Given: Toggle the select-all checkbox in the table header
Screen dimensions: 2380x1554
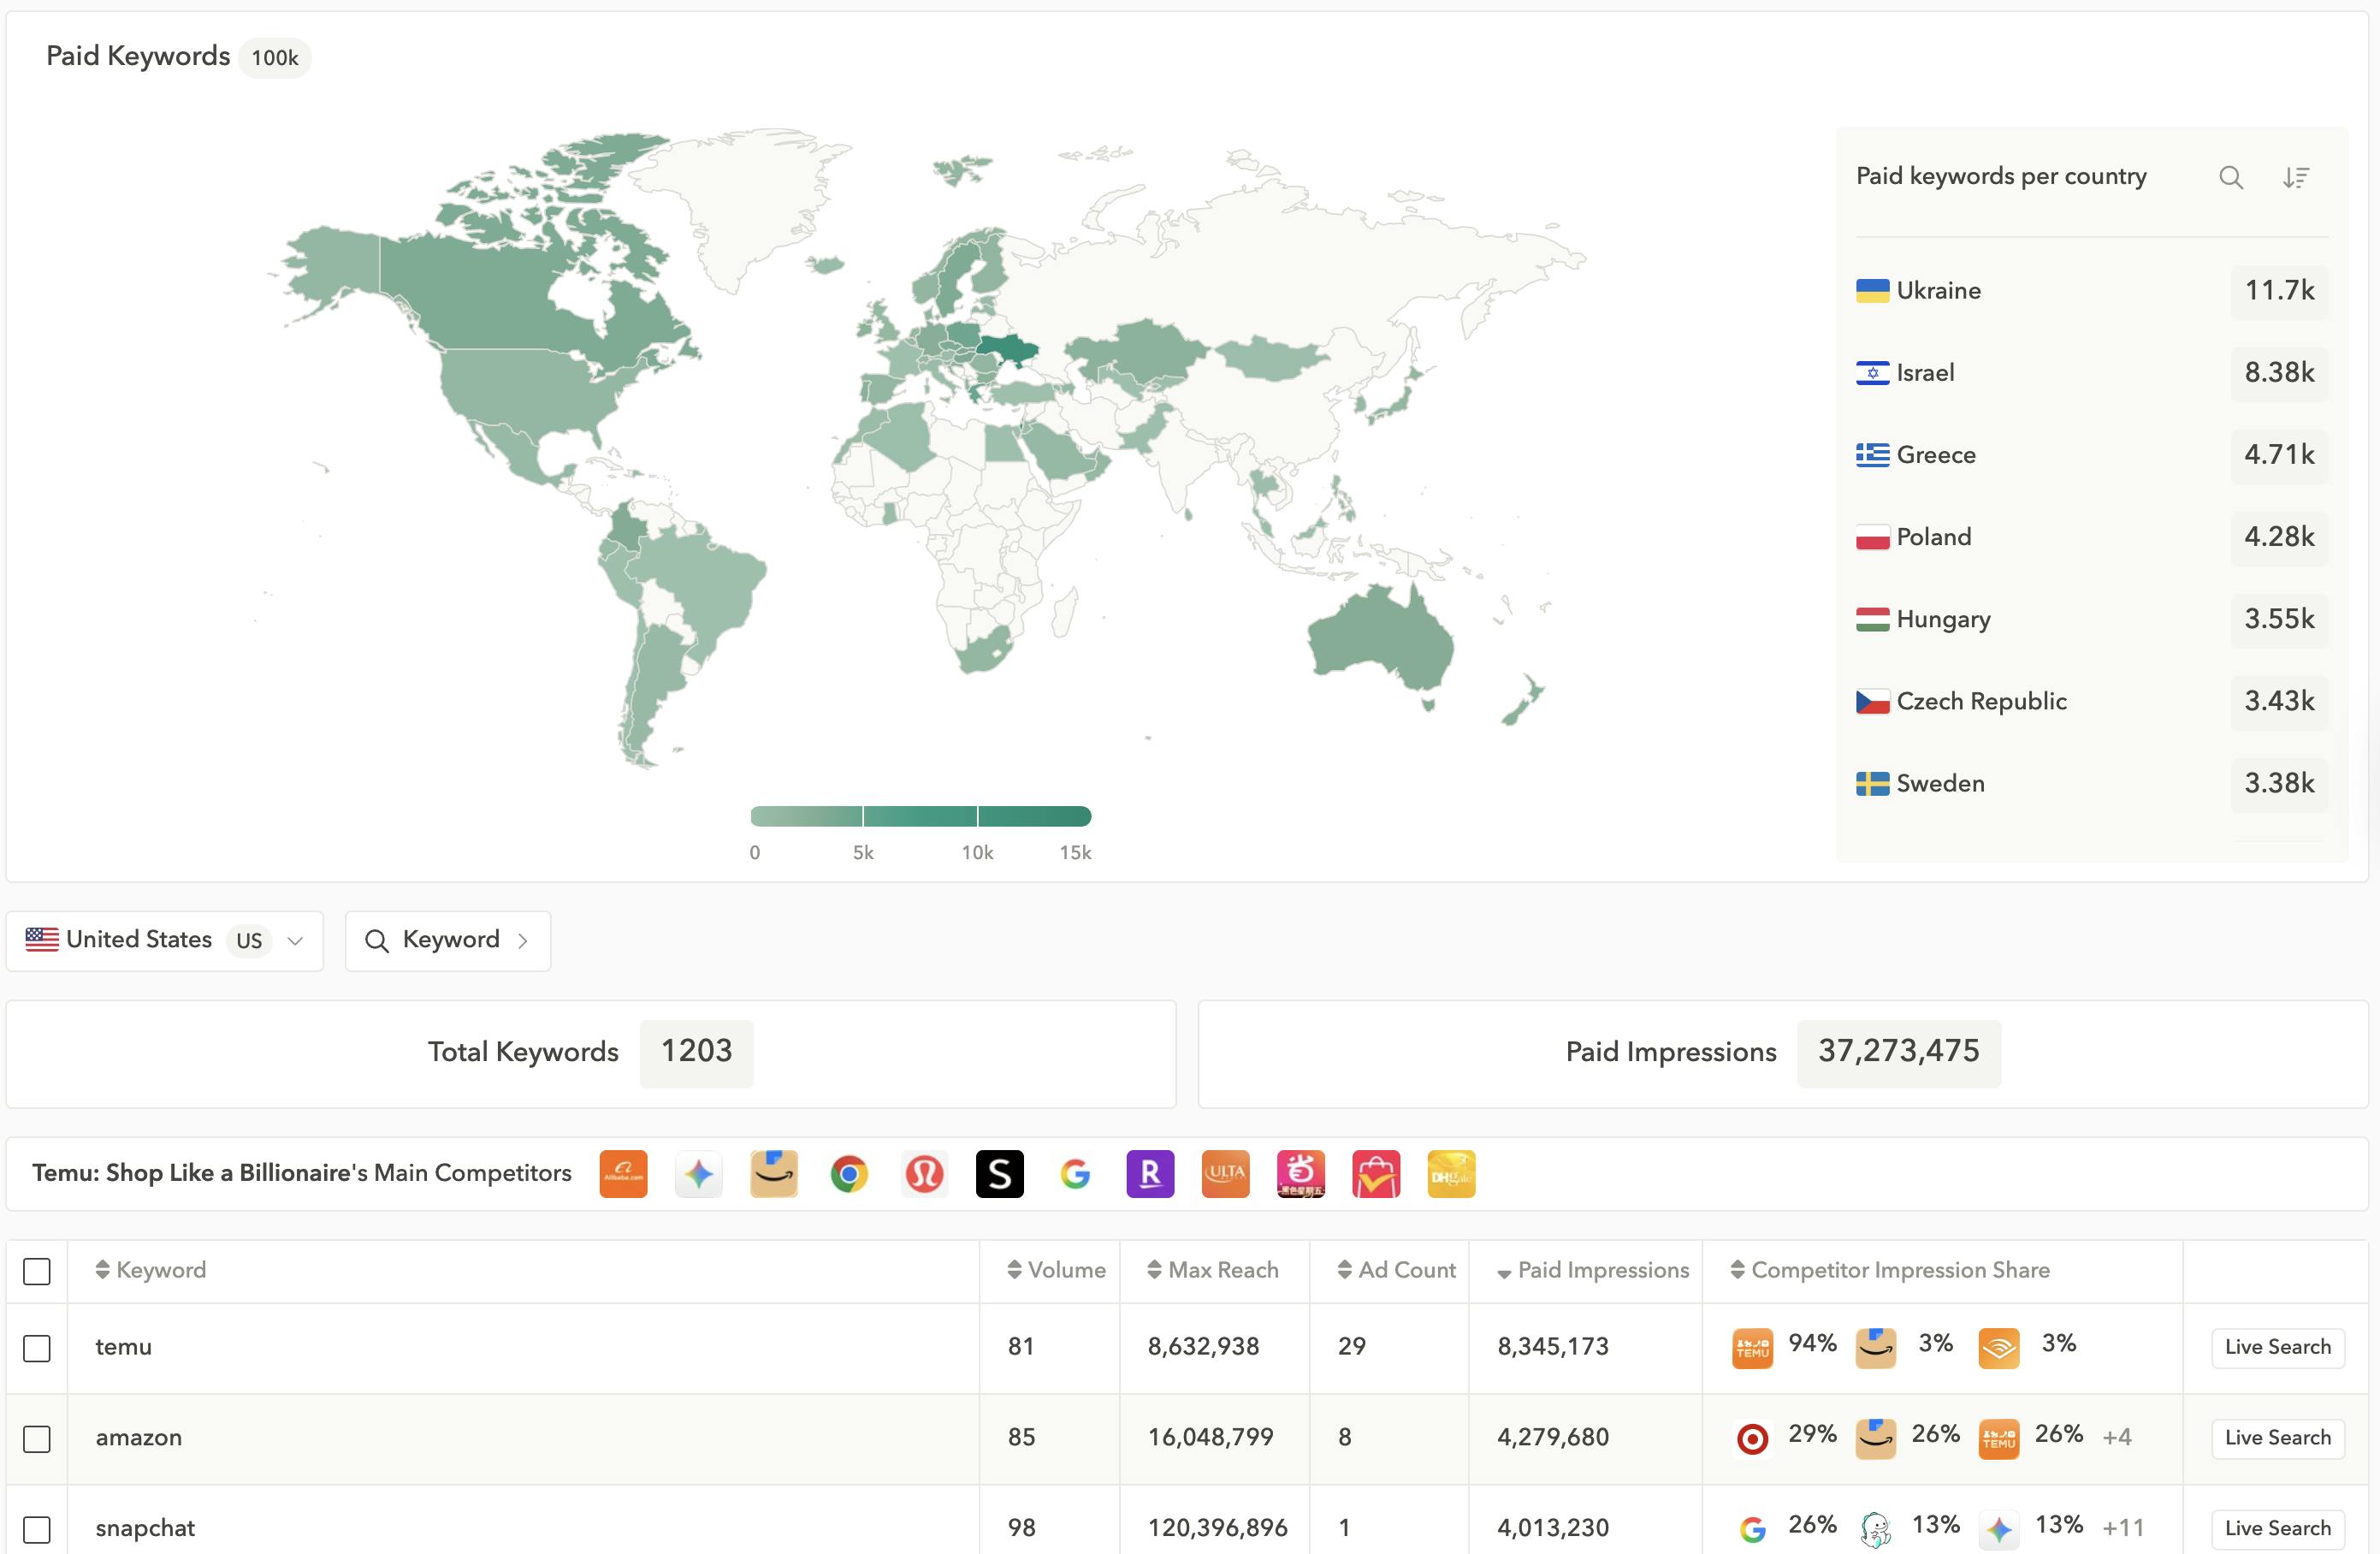Looking at the screenshot, I should [37, 1271].
